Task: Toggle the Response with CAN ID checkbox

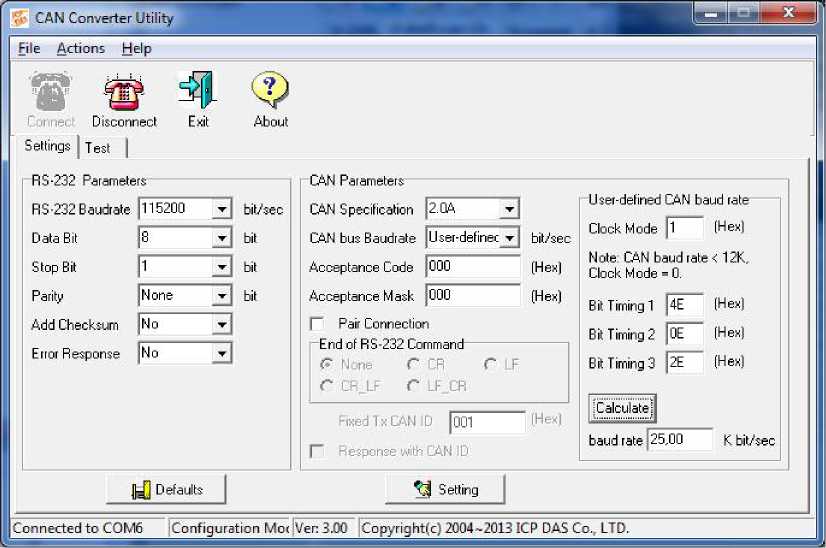Action: click(317, 452)
